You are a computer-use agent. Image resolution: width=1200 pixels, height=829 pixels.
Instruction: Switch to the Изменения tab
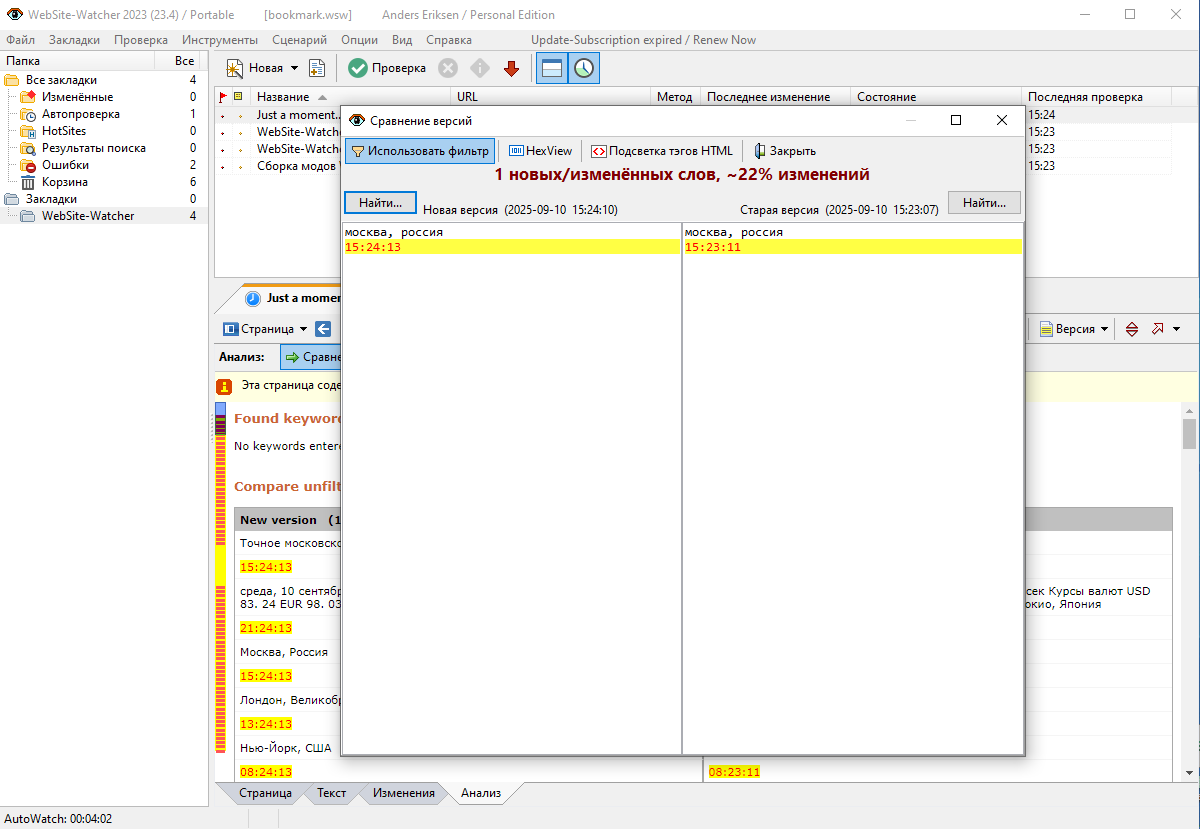(x=403, y=793)
